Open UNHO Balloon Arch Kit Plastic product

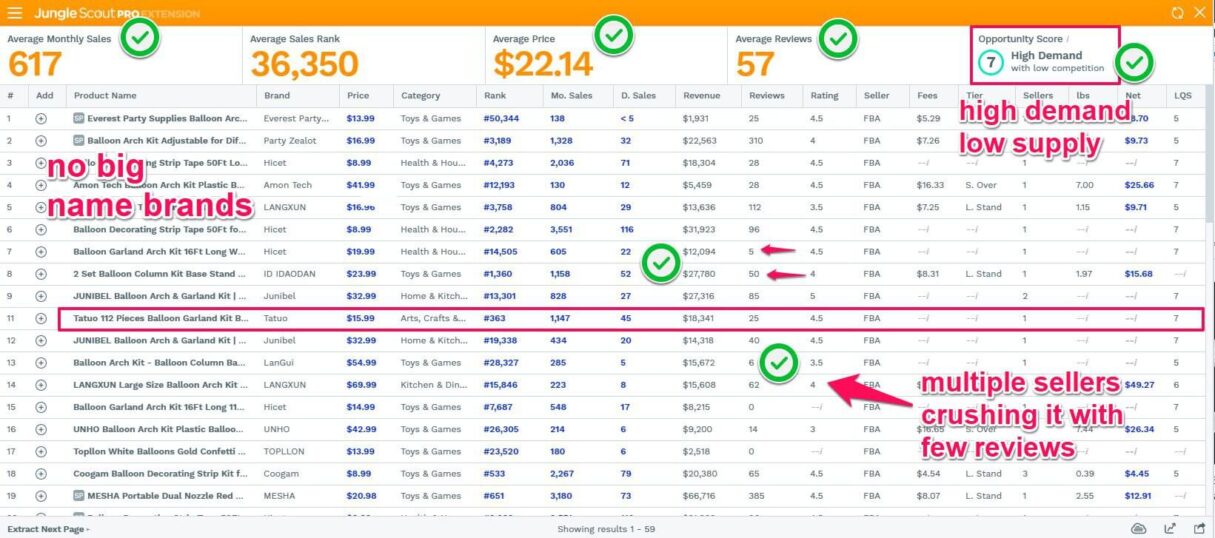click(x=160, y=429)
